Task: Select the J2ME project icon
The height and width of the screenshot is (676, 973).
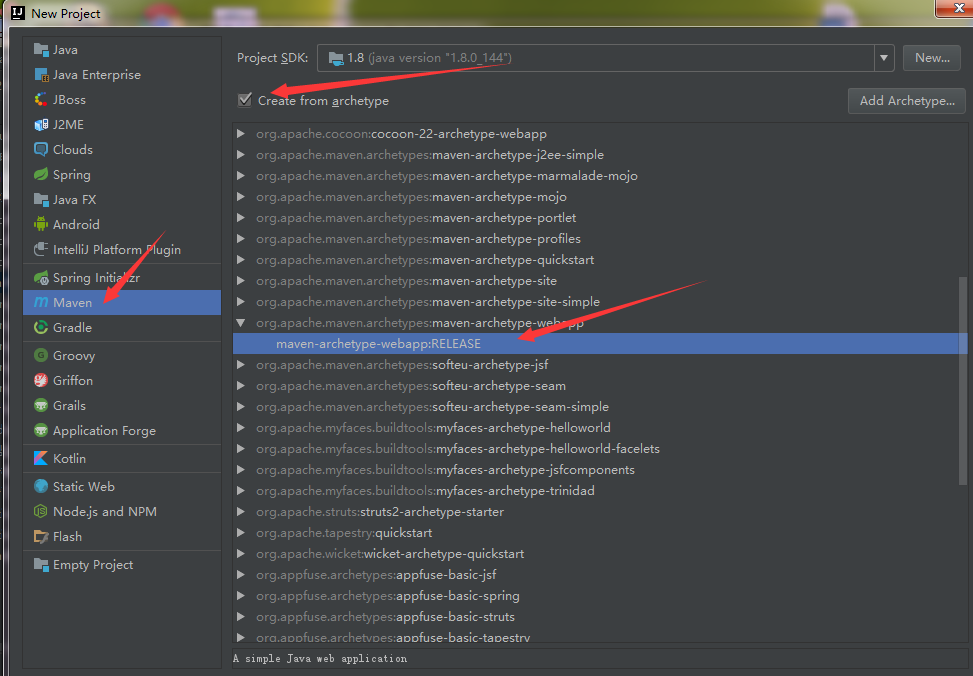Action: pos(41,125)
